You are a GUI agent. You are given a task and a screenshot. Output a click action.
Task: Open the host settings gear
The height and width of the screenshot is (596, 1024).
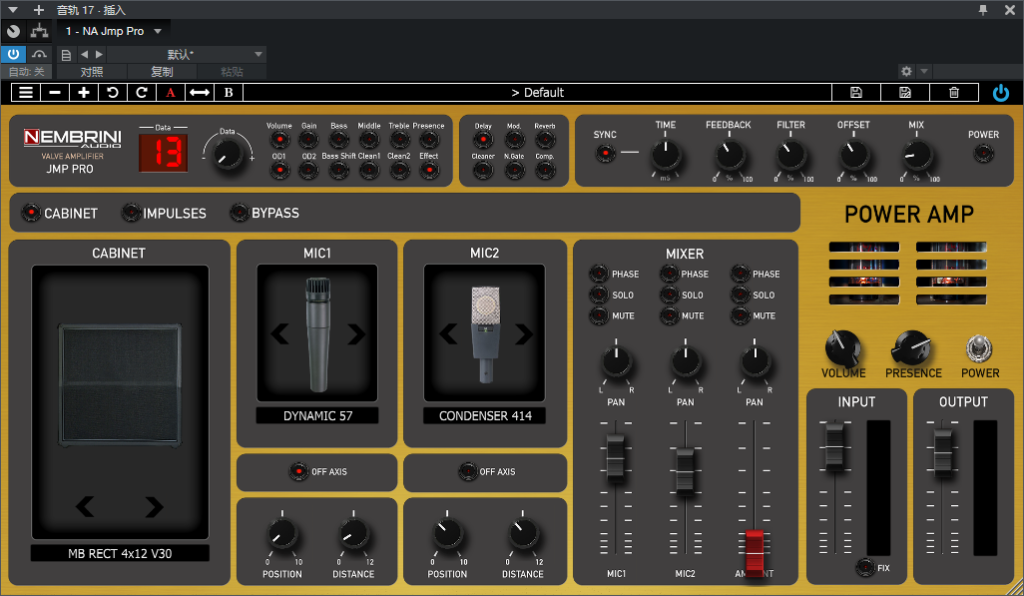(x=906, y=71)
